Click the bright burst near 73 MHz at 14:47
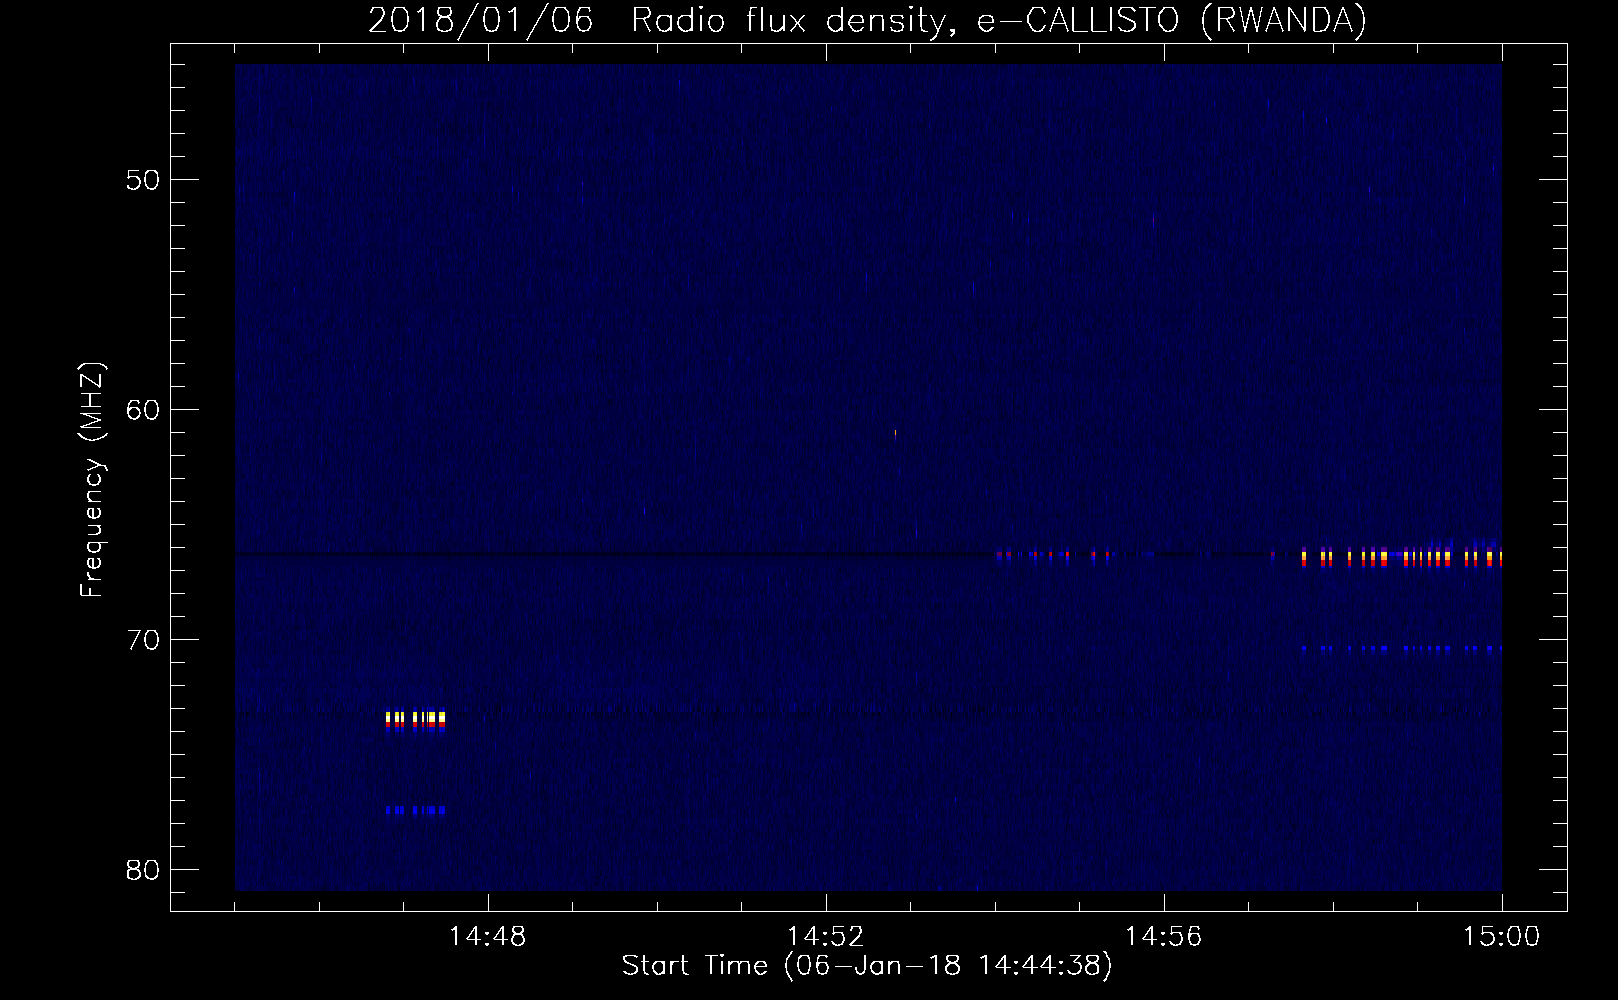1618x1000 pixels. coord(415,721)
